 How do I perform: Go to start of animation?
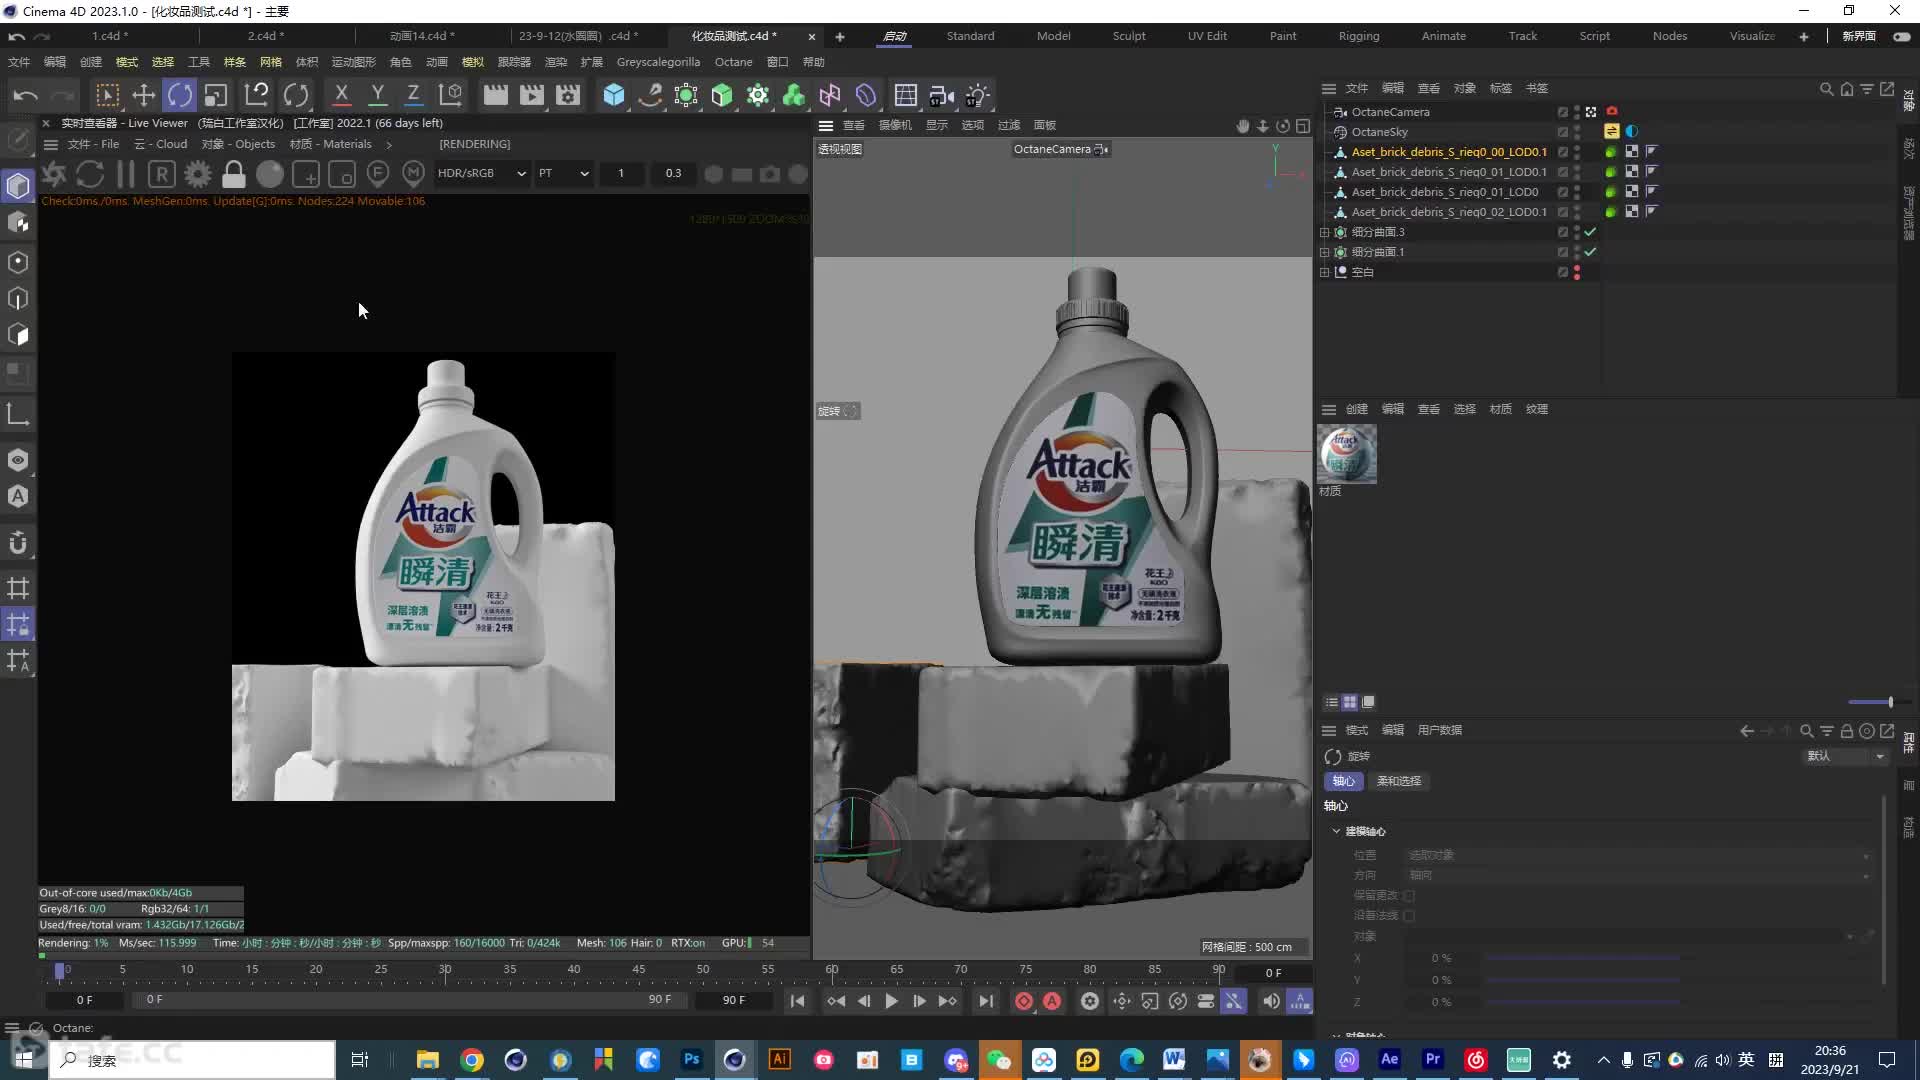click(797, 1001)
